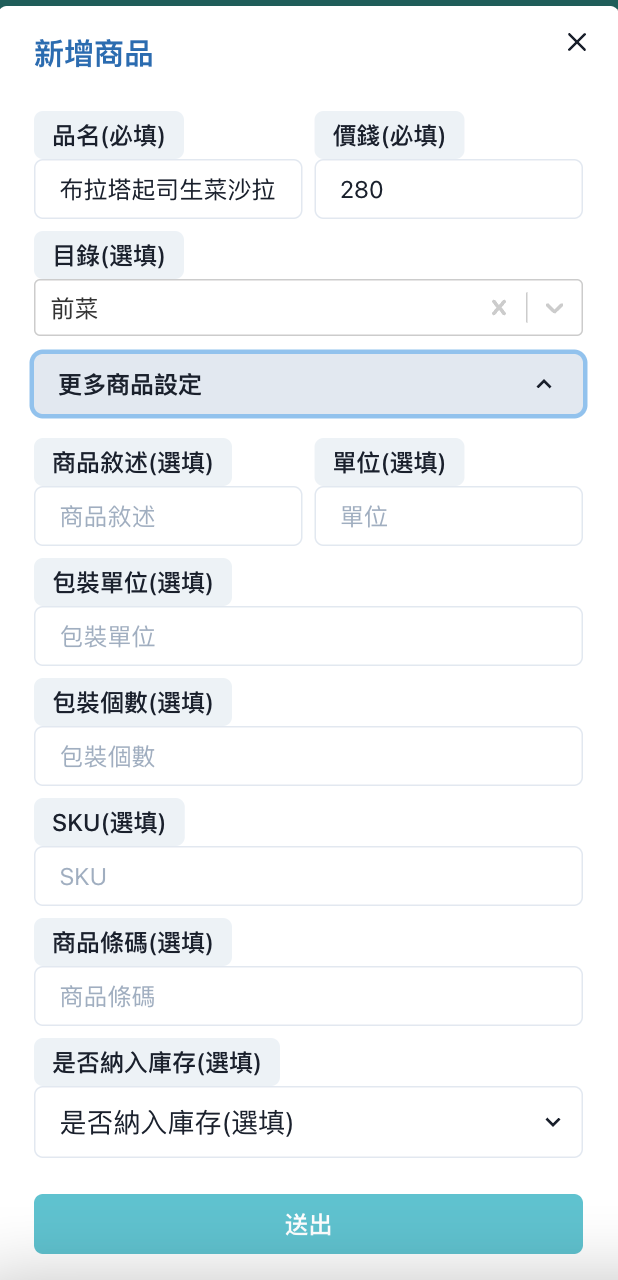Click the chevron icon on 更多商品設定
The image size is (618, 1280).
(x=544, y=384)
